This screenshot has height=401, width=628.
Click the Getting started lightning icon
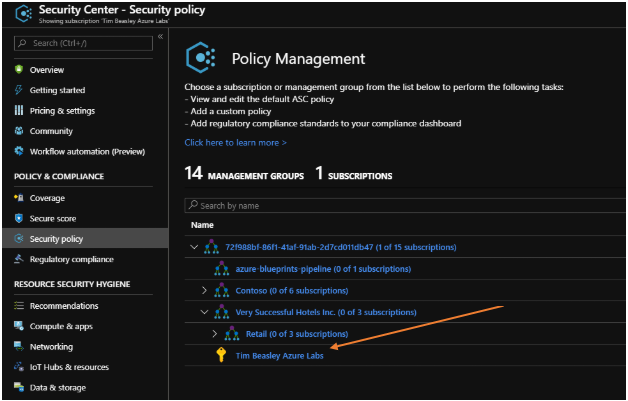click(x=19, y=90)
